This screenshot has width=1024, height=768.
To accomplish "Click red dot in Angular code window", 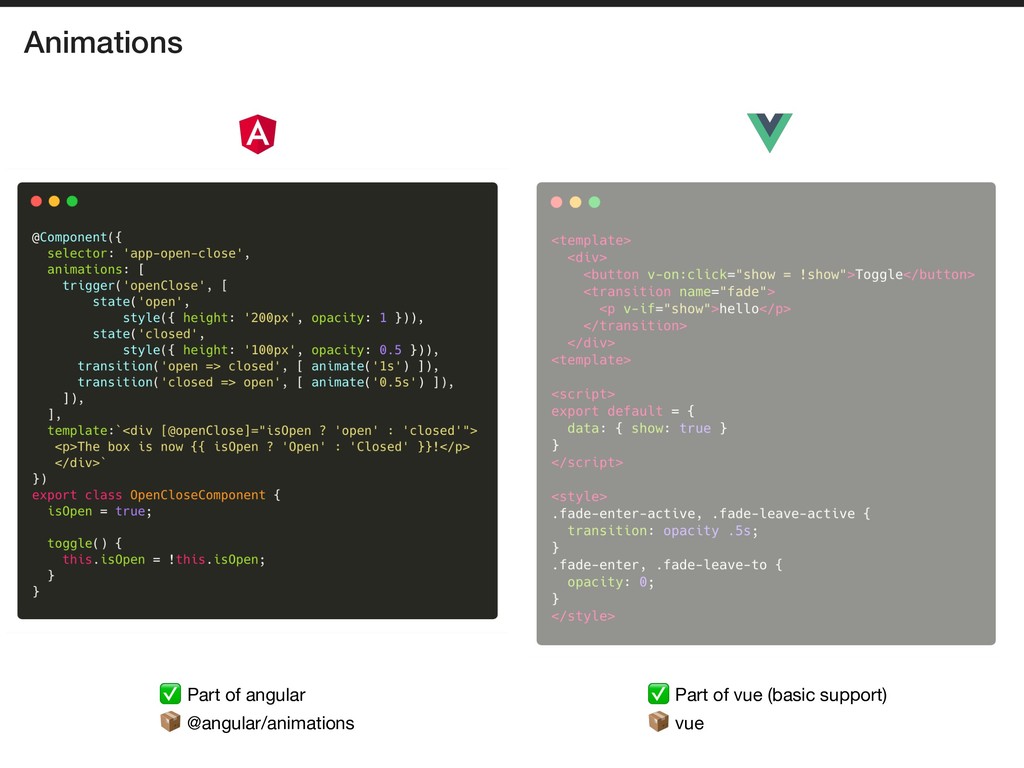I will click(x=37, y=201).
